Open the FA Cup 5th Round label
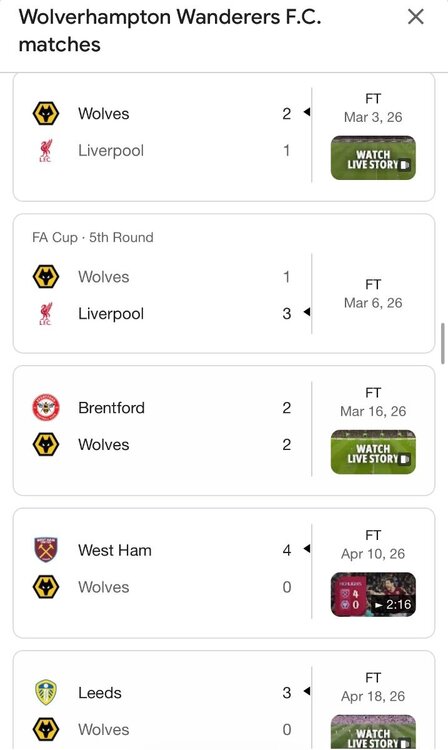This screenshot has width=448, height=750. (x=93, y=237)
